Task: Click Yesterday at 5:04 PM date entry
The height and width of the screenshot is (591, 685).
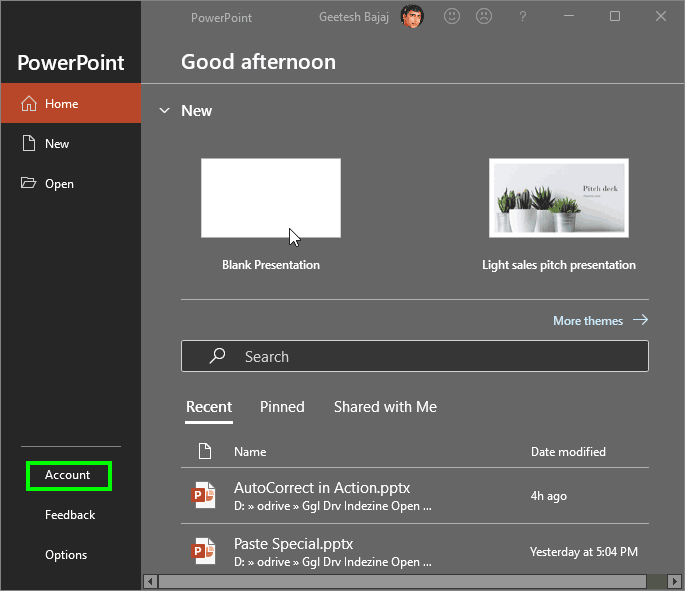Action: coord(584,552)
